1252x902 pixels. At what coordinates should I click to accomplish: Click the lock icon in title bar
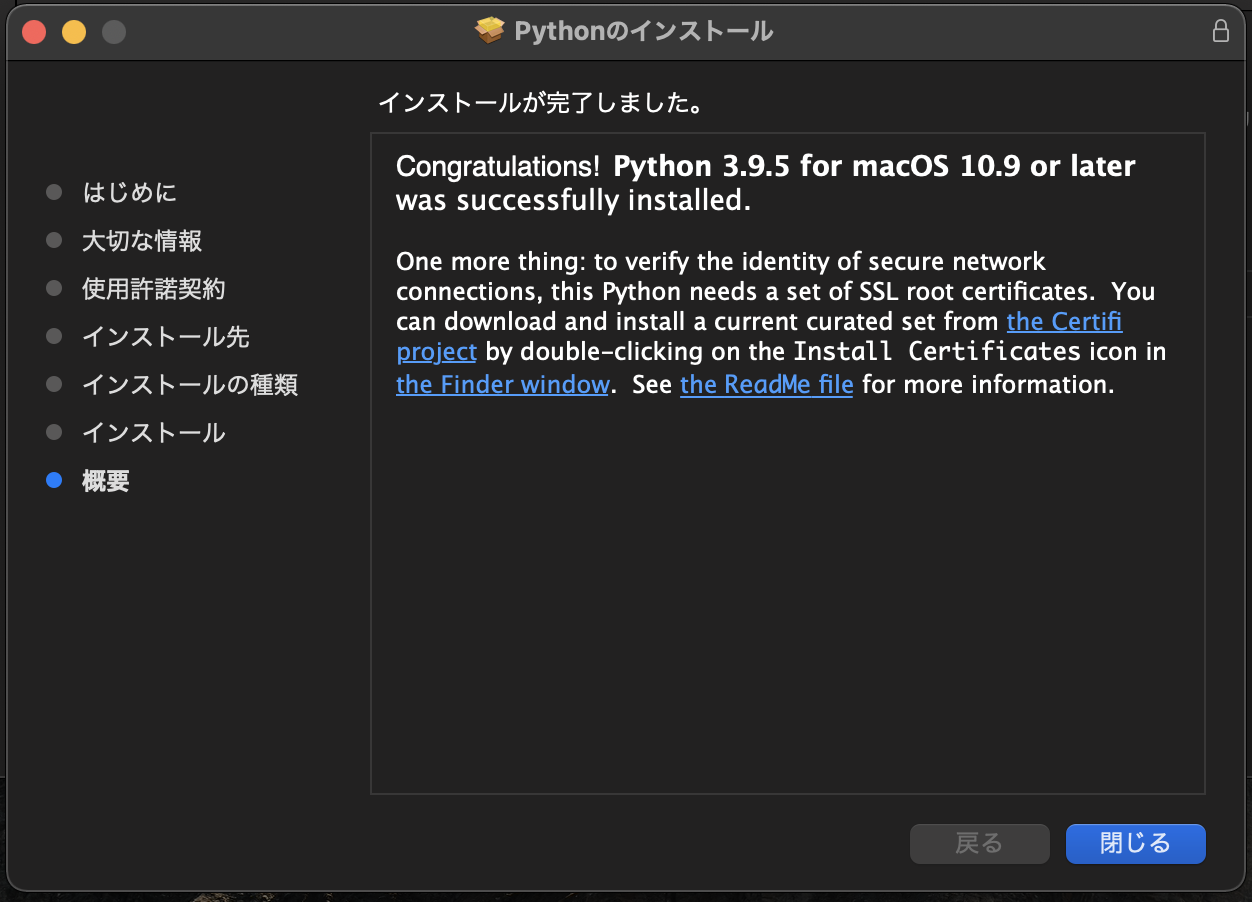[x=1220, y=31]
